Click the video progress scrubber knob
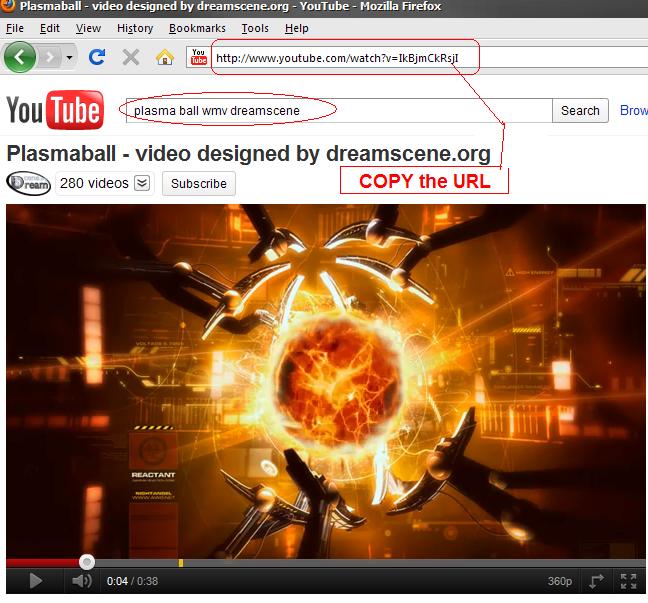648x603 pixels. 87,562
